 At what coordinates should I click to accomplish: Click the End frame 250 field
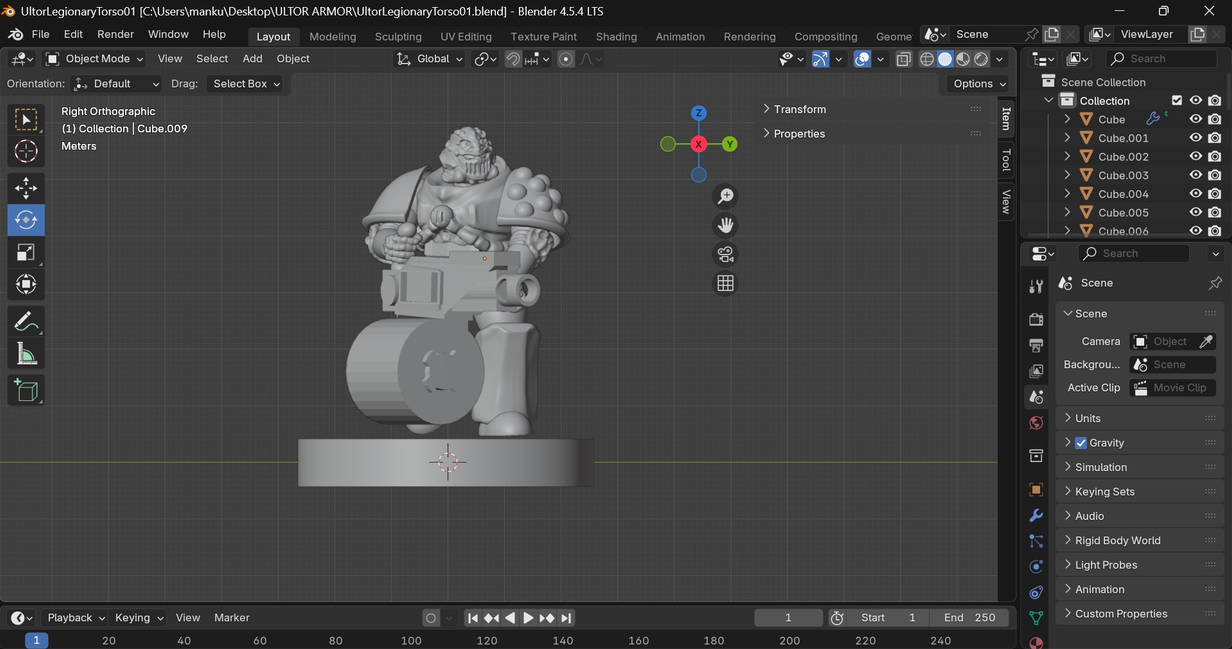click(970, 618)
